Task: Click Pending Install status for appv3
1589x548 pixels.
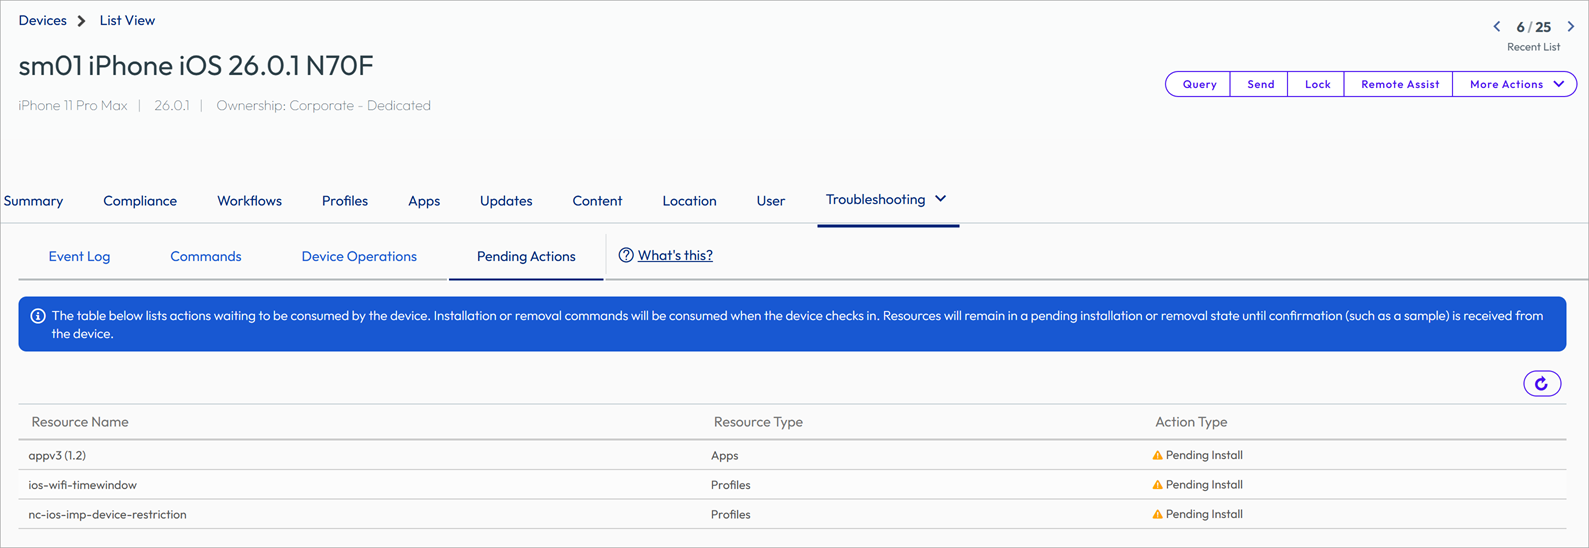Action: click(x=1204, y=455)
